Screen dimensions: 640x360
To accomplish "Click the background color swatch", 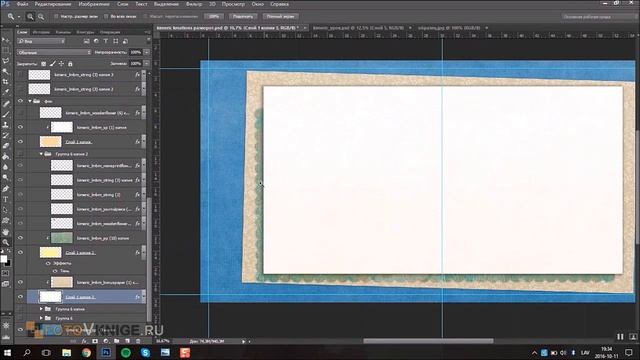I will [8, 263].
